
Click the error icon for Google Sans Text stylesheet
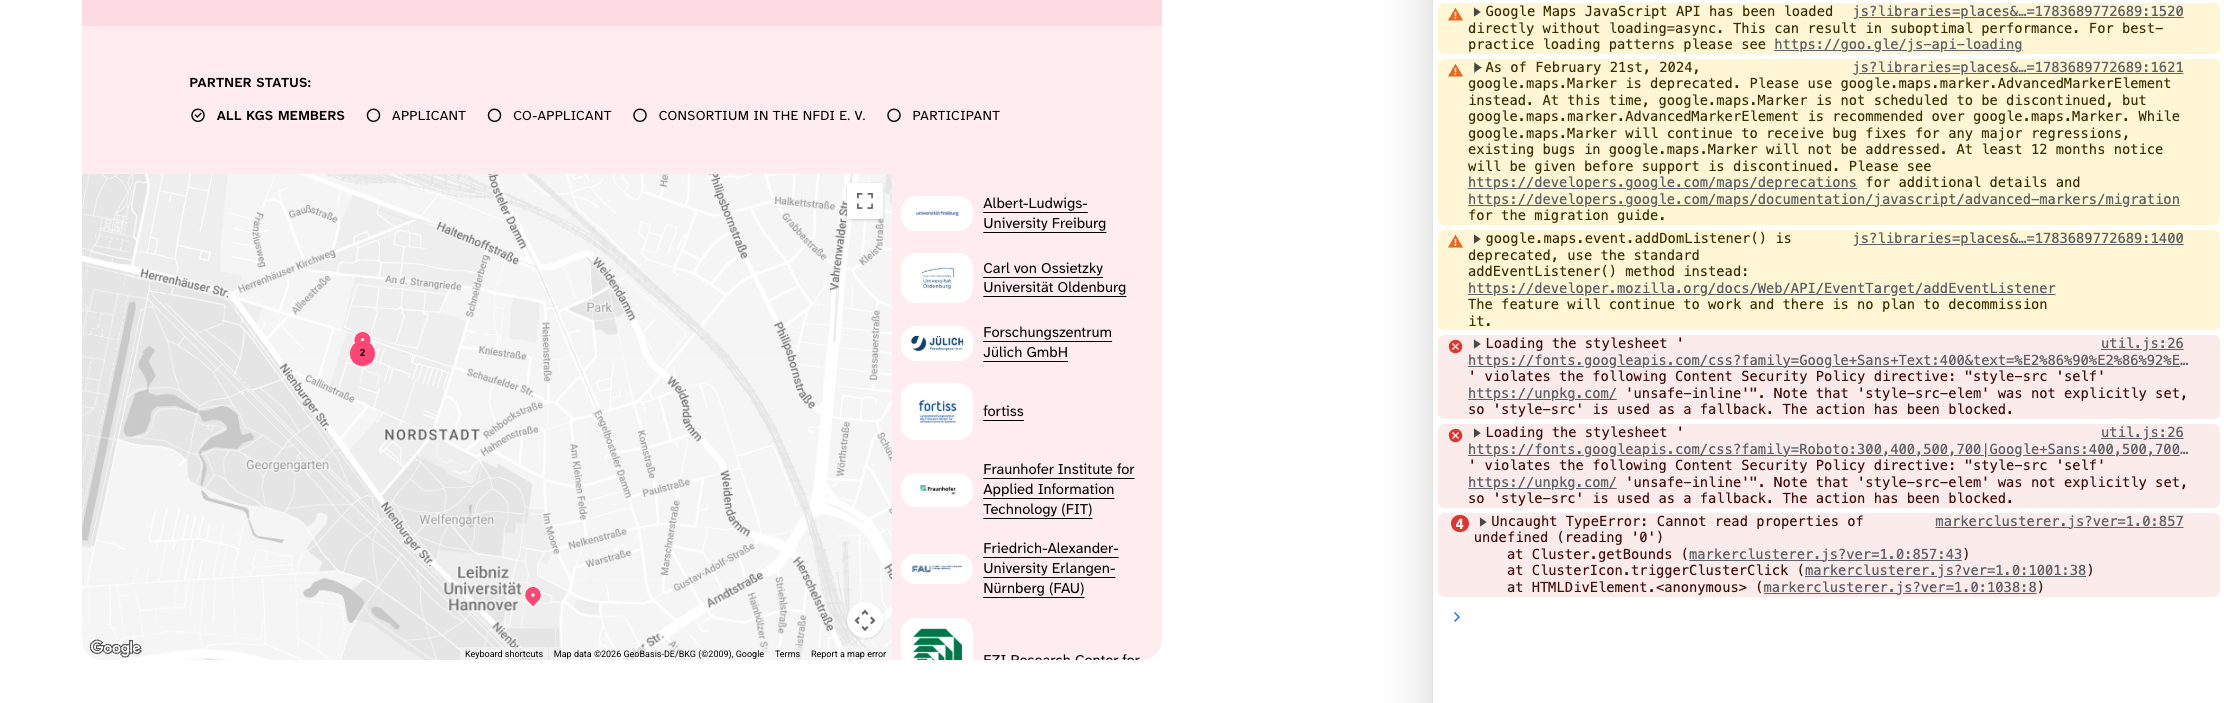pos(1455,346)
